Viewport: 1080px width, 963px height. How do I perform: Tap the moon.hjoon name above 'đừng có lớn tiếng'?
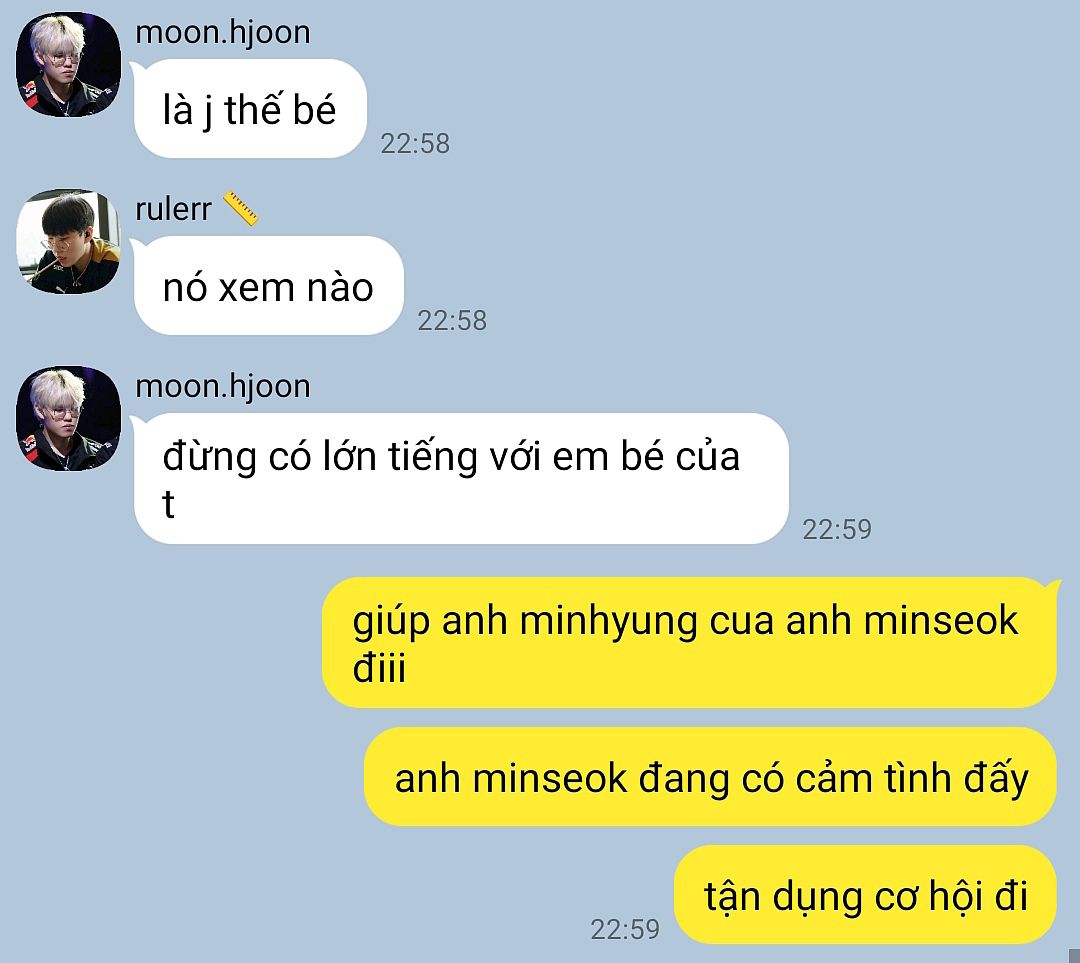point(222,386)
